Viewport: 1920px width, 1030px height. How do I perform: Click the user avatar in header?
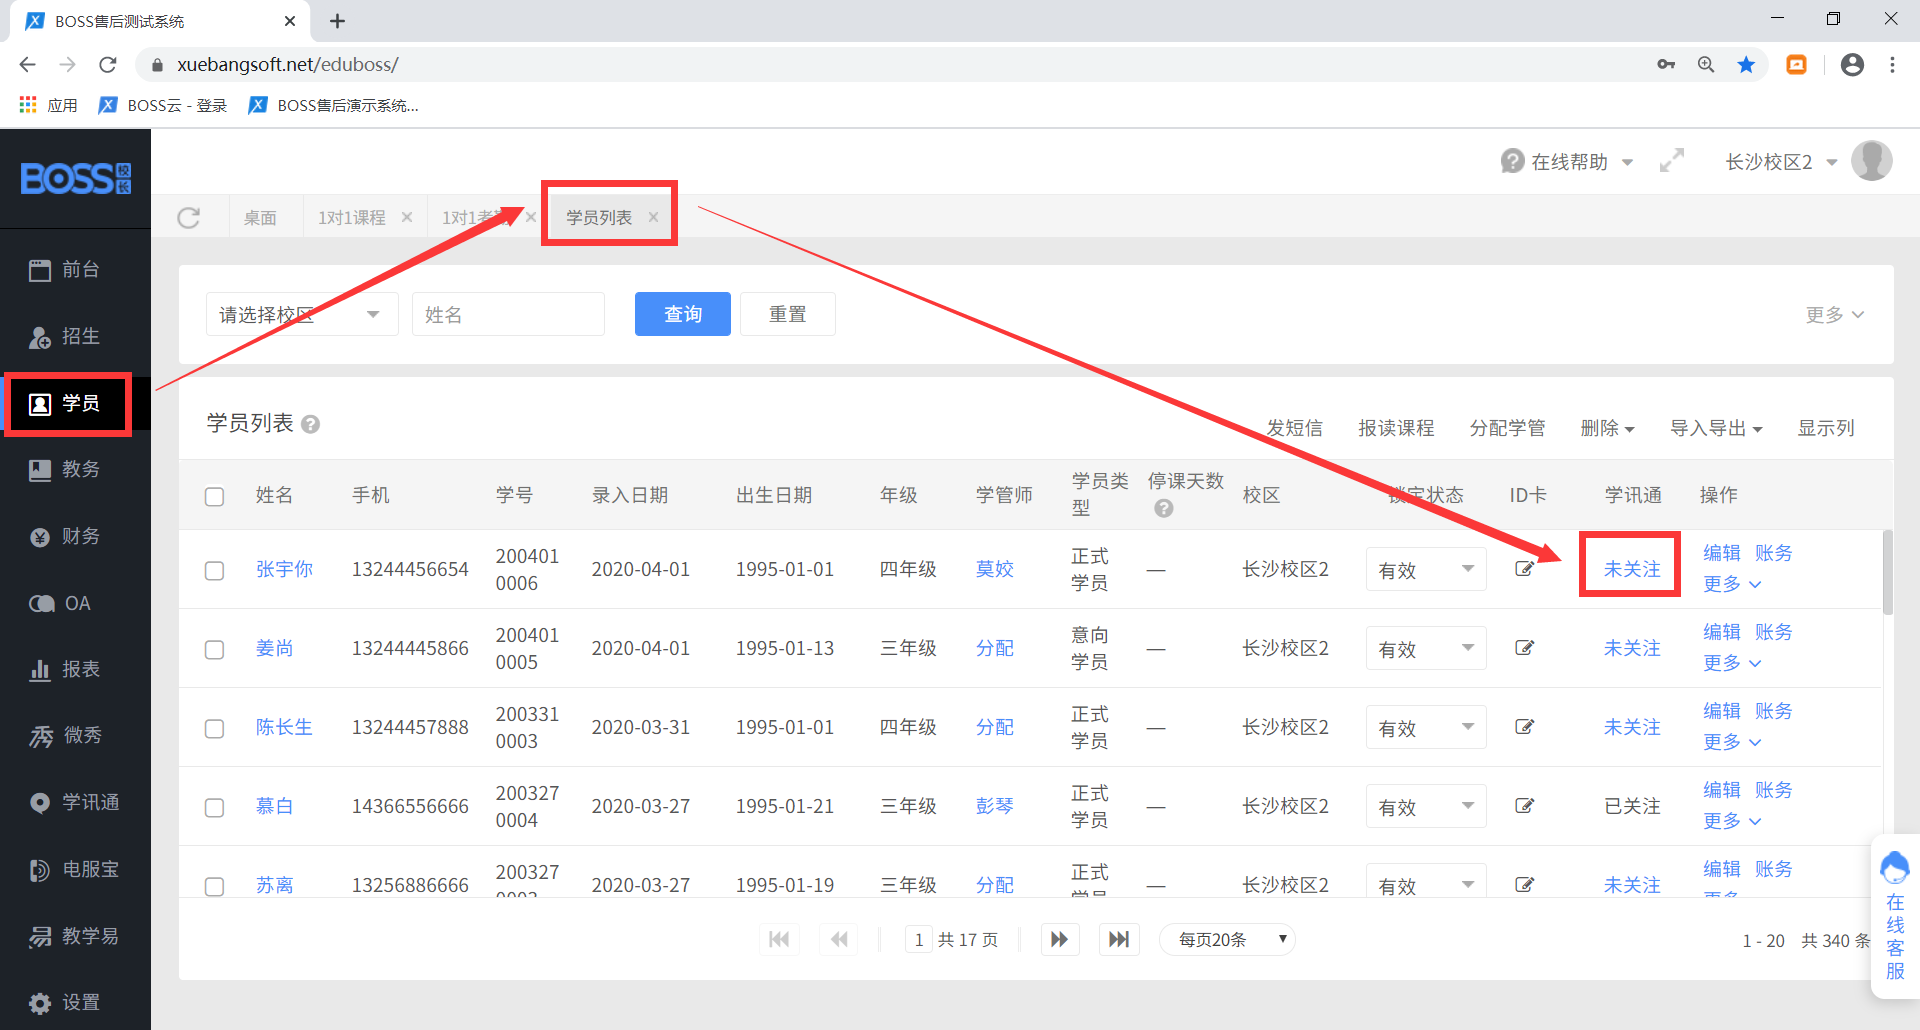click(x=1871, y=161)
